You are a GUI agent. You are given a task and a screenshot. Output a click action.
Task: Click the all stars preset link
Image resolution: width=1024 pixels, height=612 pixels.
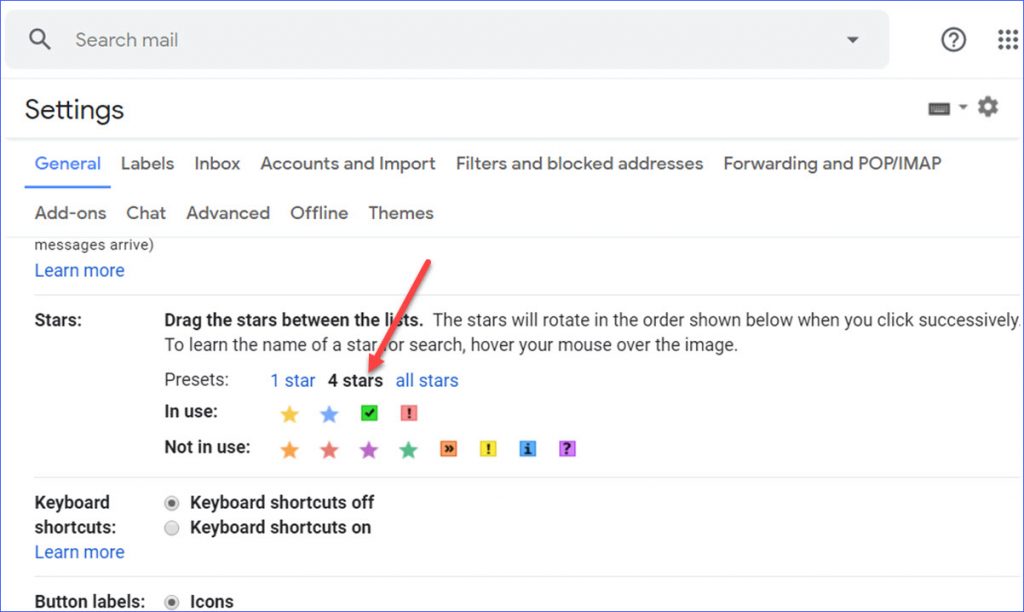pos(427,380)
